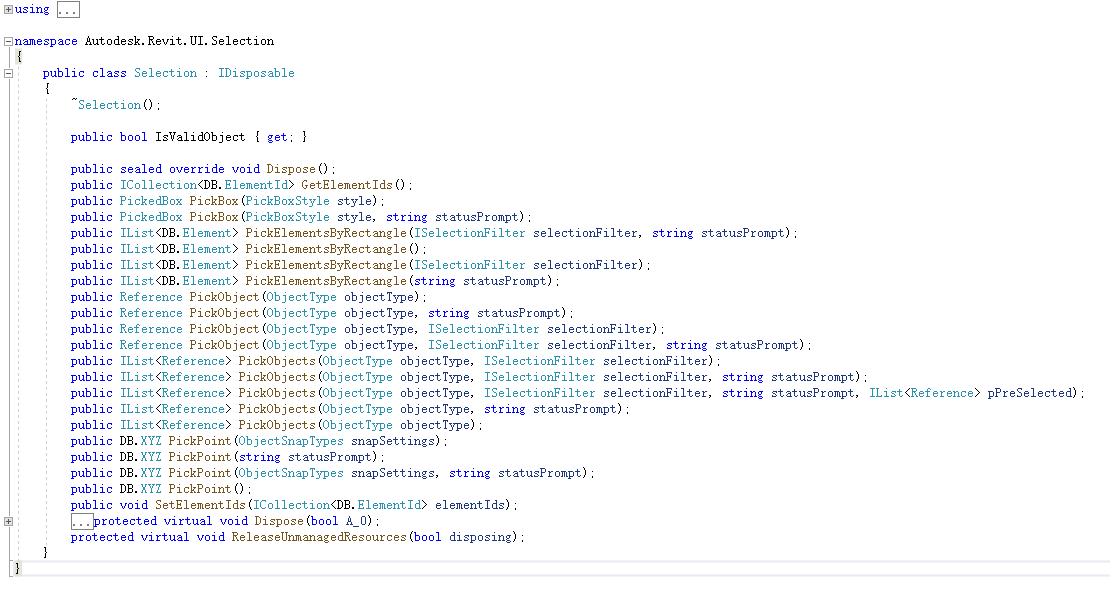Click the ellipsis box beside using

(x=68, y=10)
